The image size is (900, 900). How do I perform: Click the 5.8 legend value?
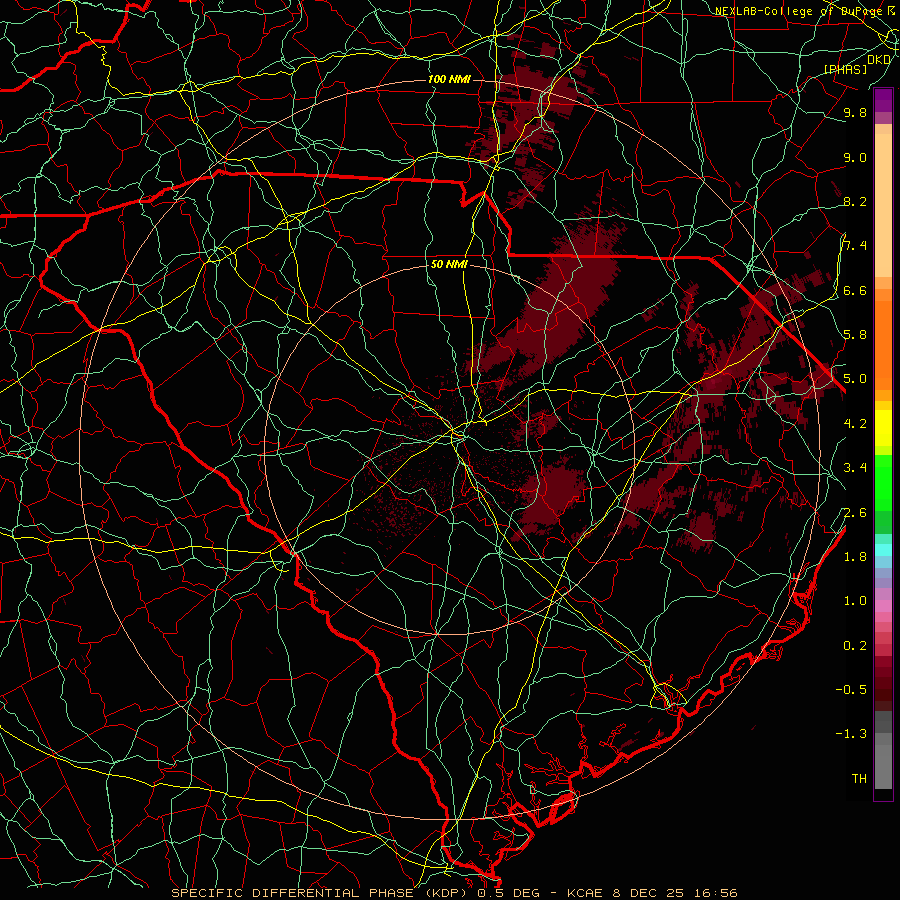[855, 335]
